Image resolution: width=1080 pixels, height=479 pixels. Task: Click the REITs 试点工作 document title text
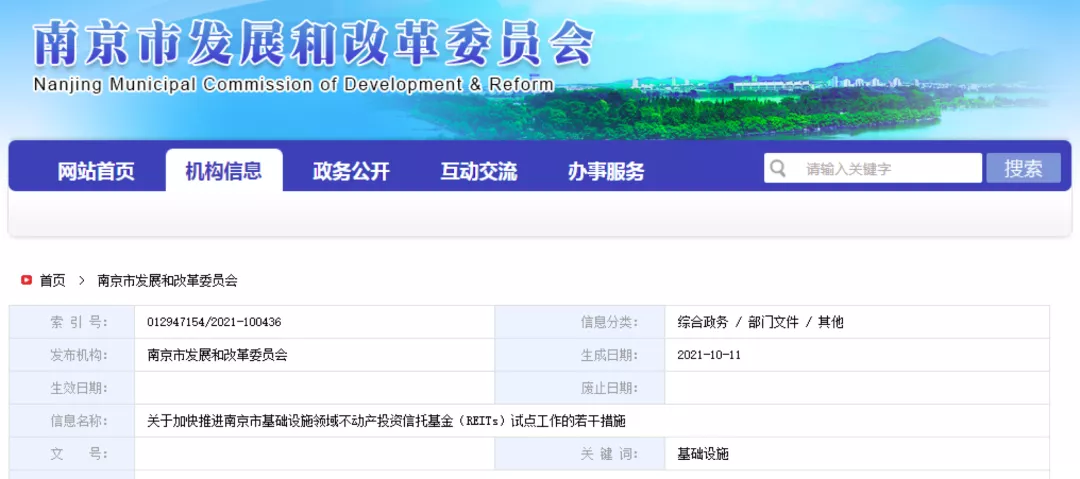[x=386, y=421]
